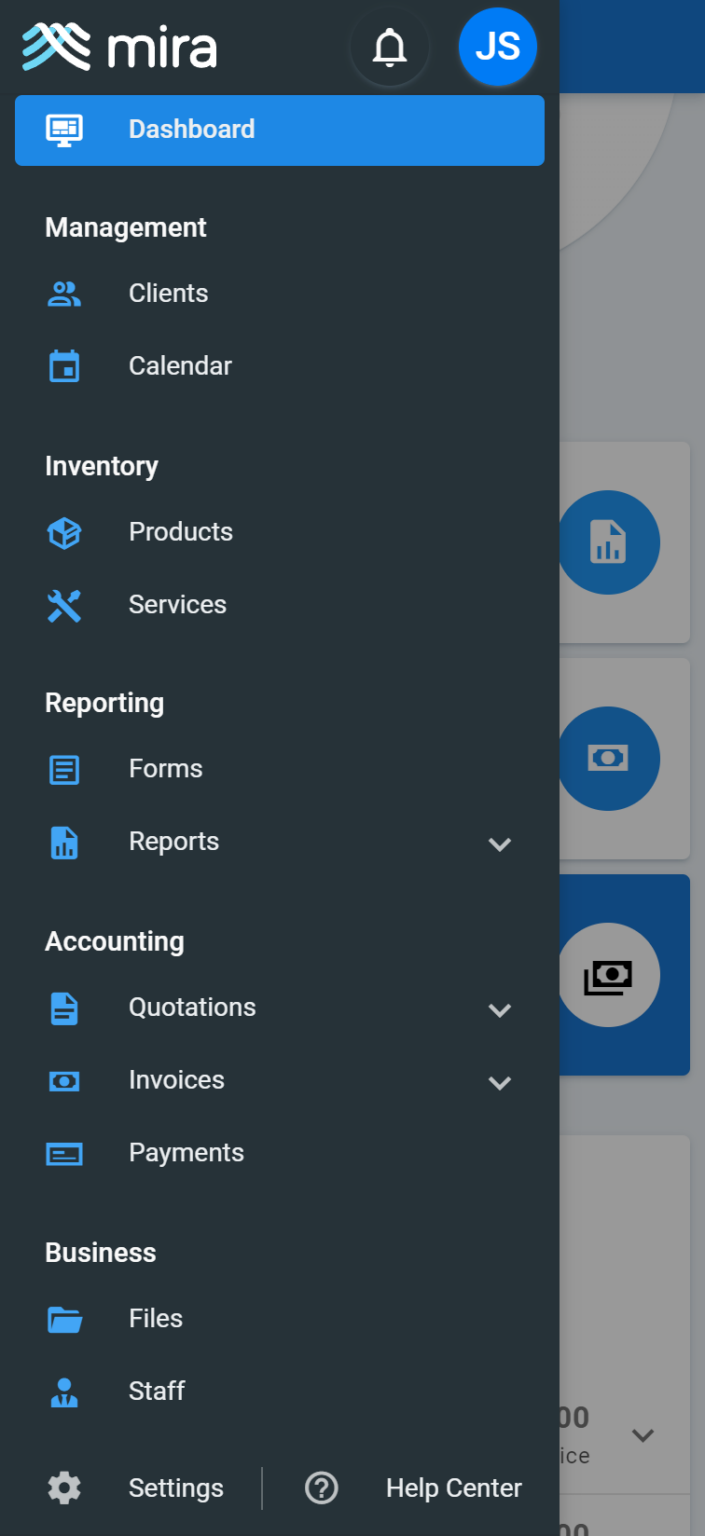Open the notifications bell
Screen dimensions: 705x1536
(390, 47)
